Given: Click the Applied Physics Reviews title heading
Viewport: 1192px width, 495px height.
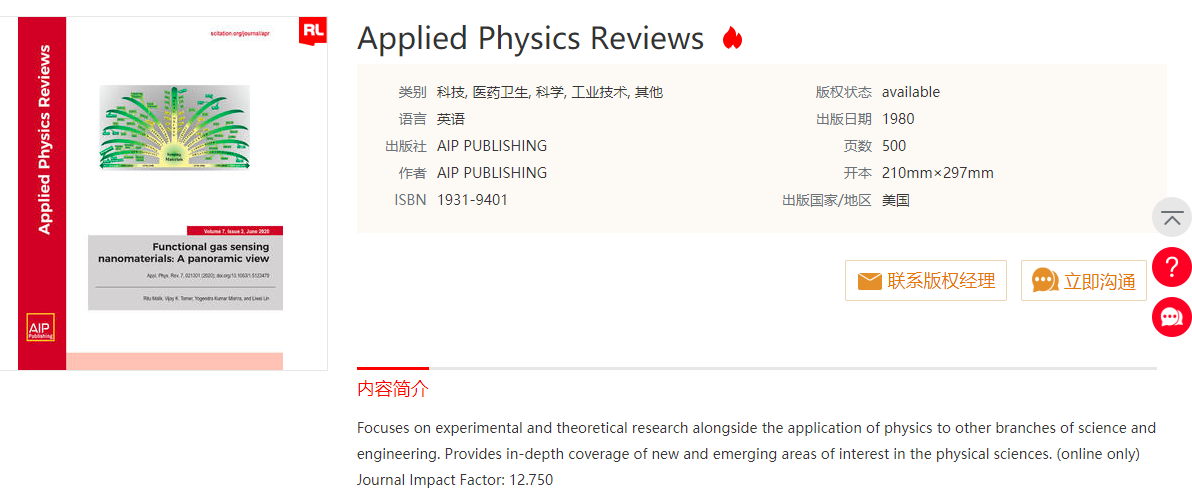Looking at the screenshot, I should click(x=531, y=38).
